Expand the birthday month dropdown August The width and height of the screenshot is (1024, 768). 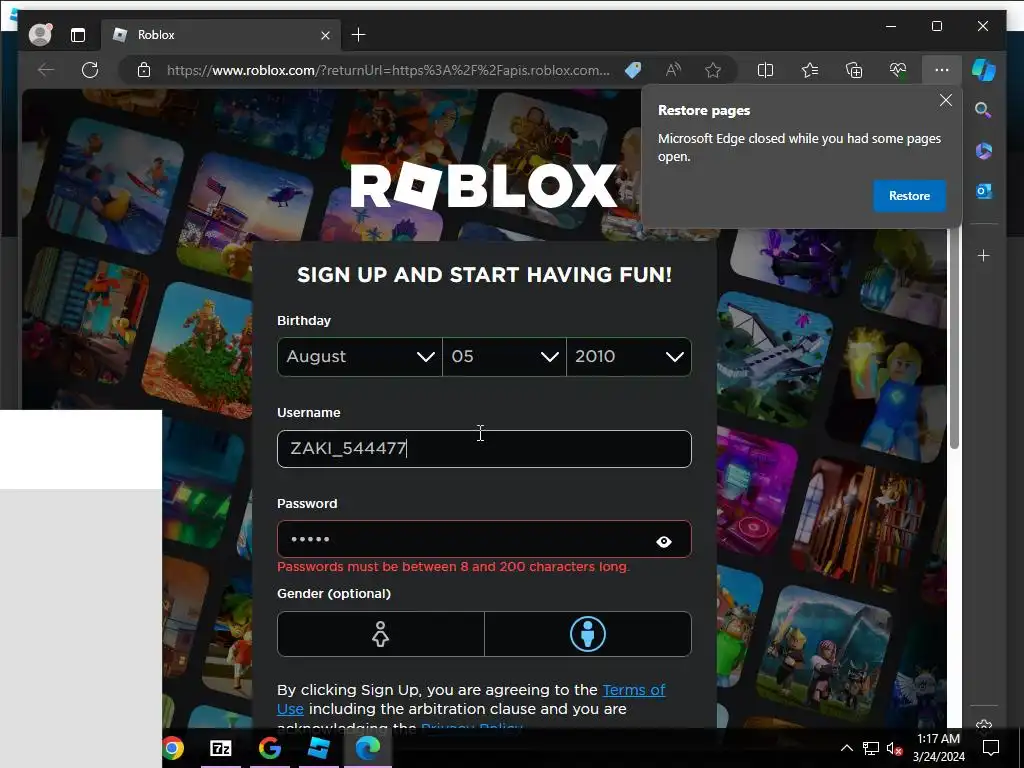(360, 357)
